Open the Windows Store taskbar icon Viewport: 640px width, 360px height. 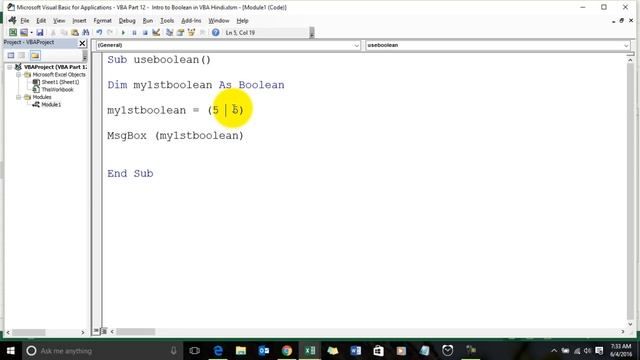click(378, 351)
